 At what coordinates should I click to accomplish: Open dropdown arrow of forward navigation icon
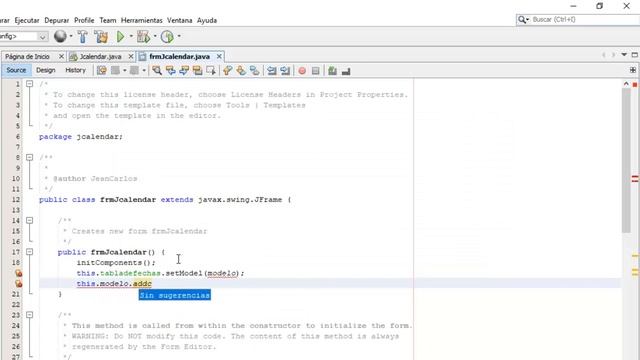point(144,71)
